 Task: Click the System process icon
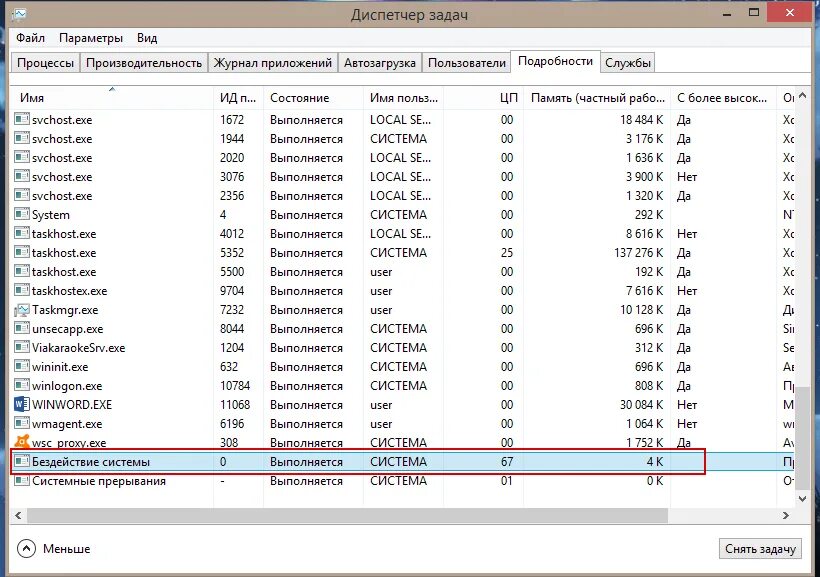pyautogui.click(x=22, y=214)
